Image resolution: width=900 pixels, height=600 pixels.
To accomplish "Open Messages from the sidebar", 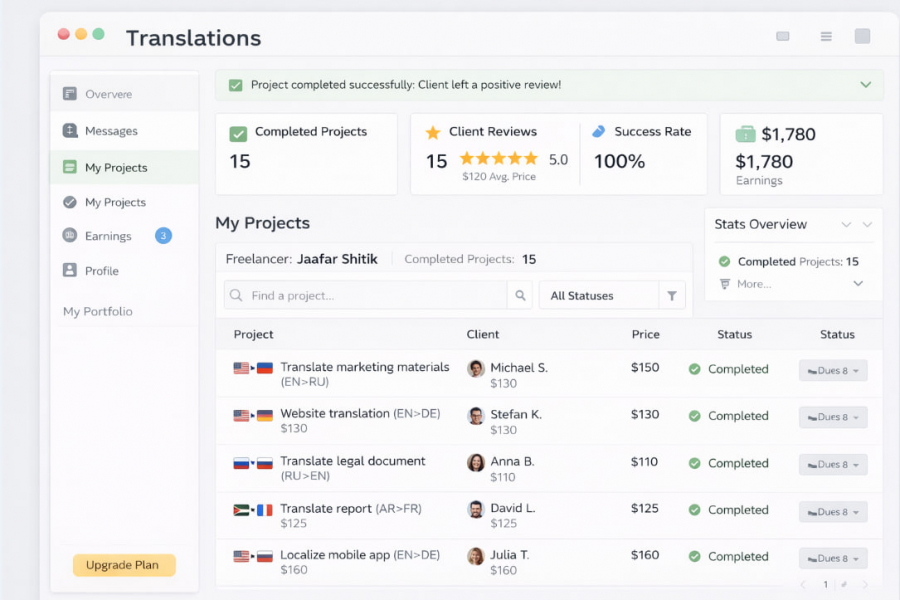I will click(111, 131).
